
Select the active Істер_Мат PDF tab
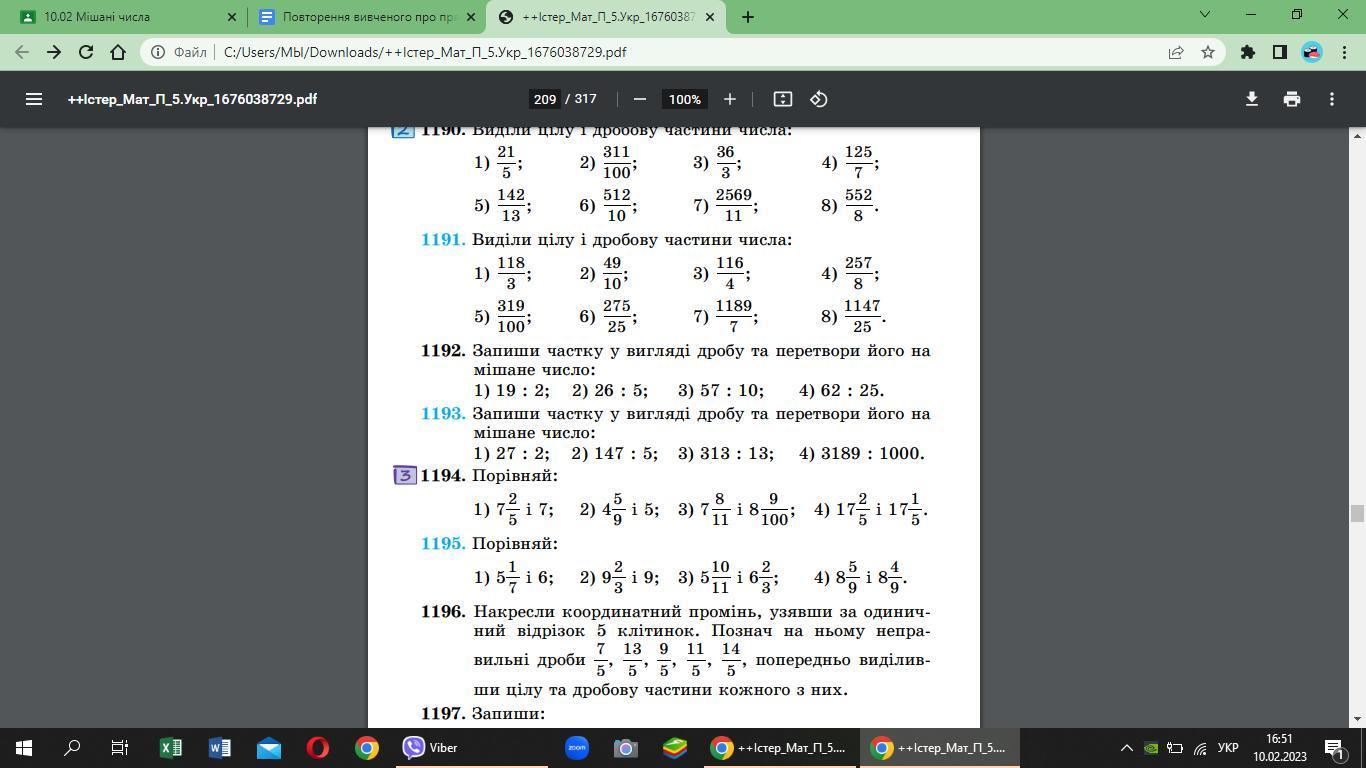[x=605, y=17]
